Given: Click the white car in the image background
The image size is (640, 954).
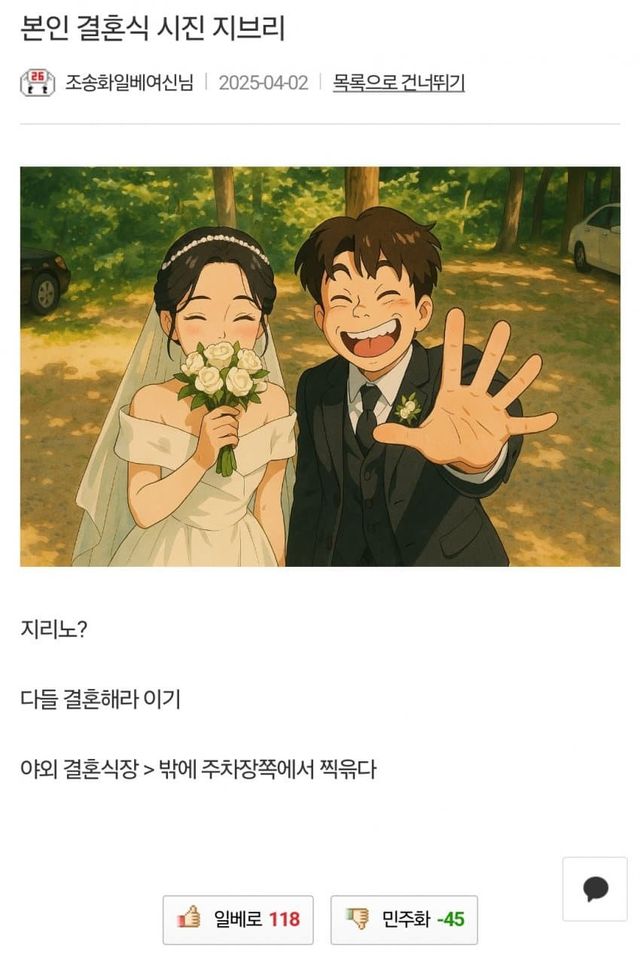Looking at the screenshot, I should tap(595, 237).
